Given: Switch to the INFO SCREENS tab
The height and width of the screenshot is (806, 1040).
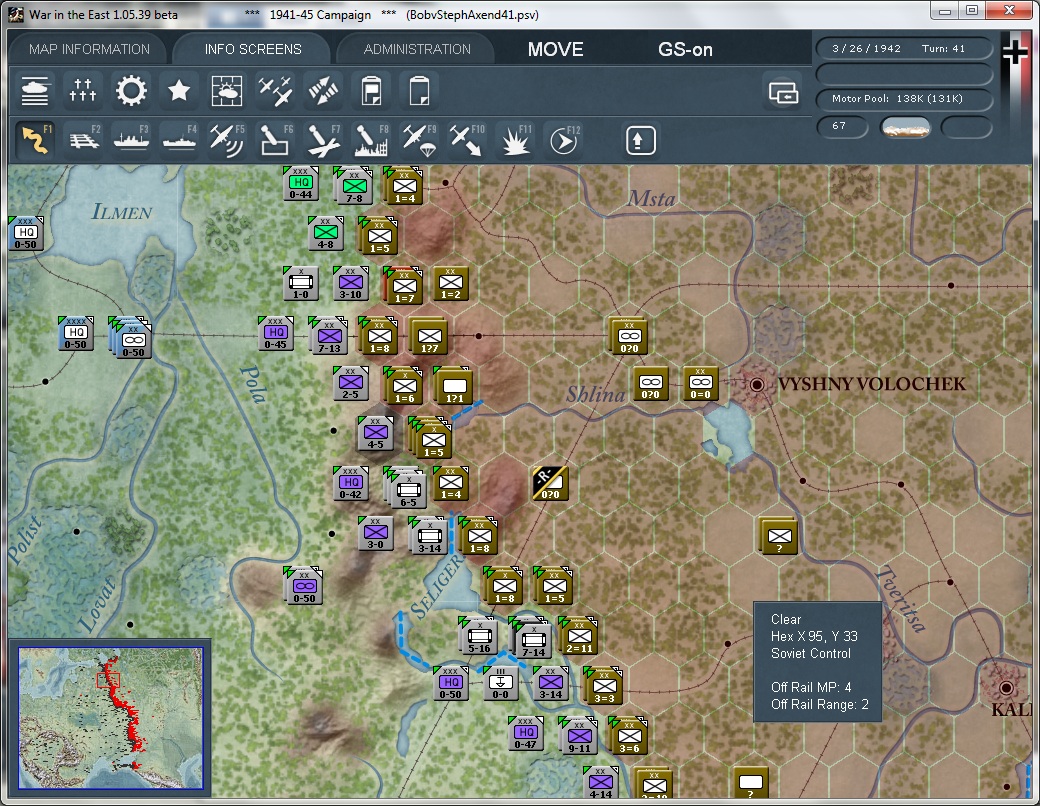Looking at the screenshot, I should 253,49.
